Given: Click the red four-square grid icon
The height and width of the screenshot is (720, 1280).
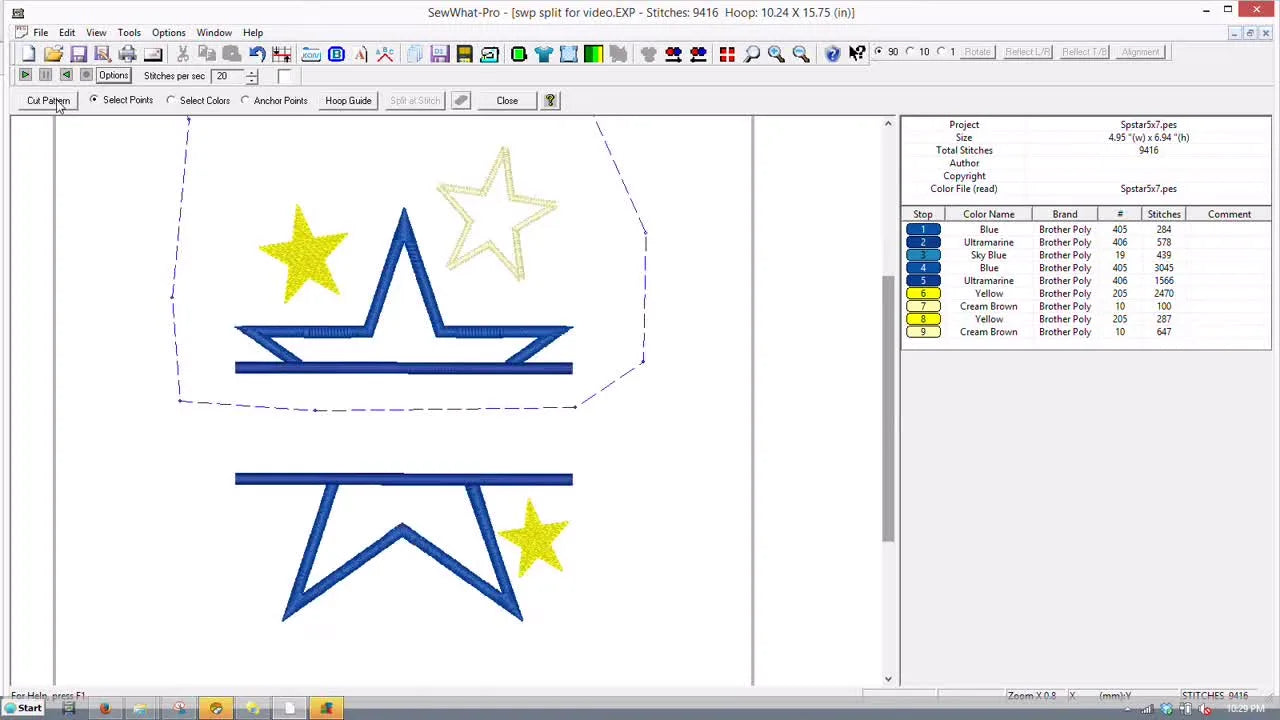Looking at the screenshot, I should click(727, 53).
